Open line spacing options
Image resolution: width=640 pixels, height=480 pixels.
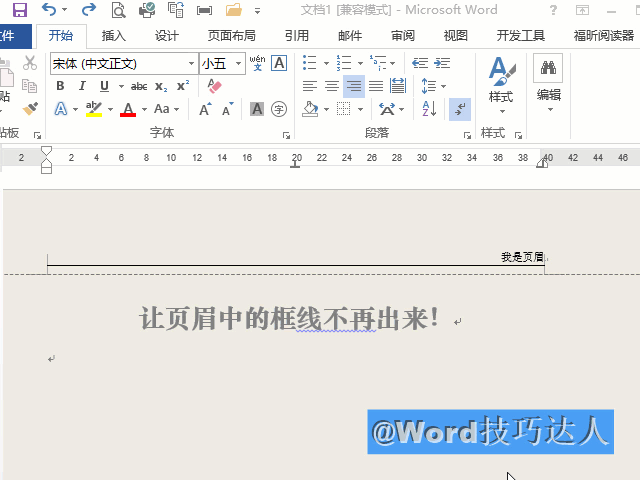tap(433, 86)
